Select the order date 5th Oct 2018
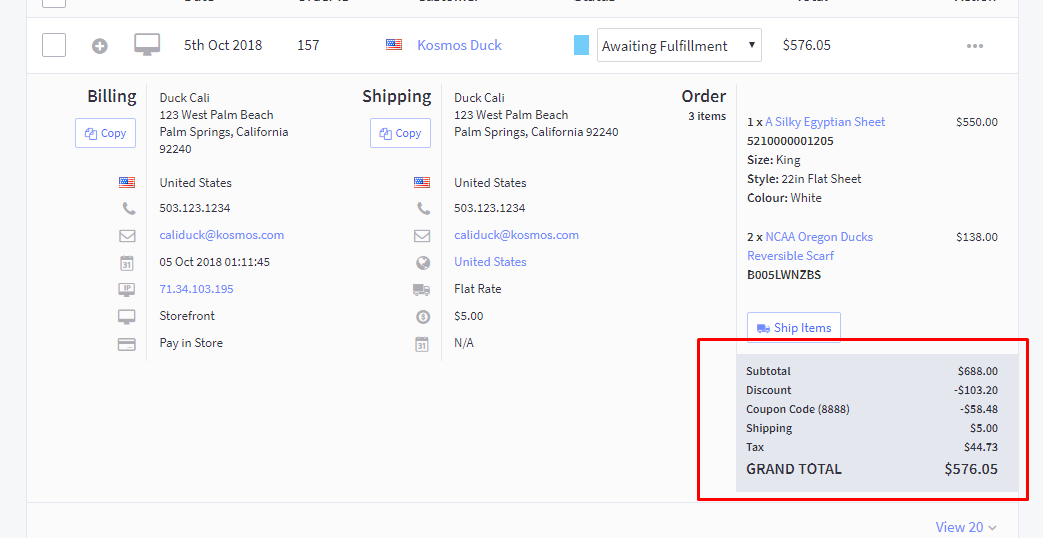 223,45
